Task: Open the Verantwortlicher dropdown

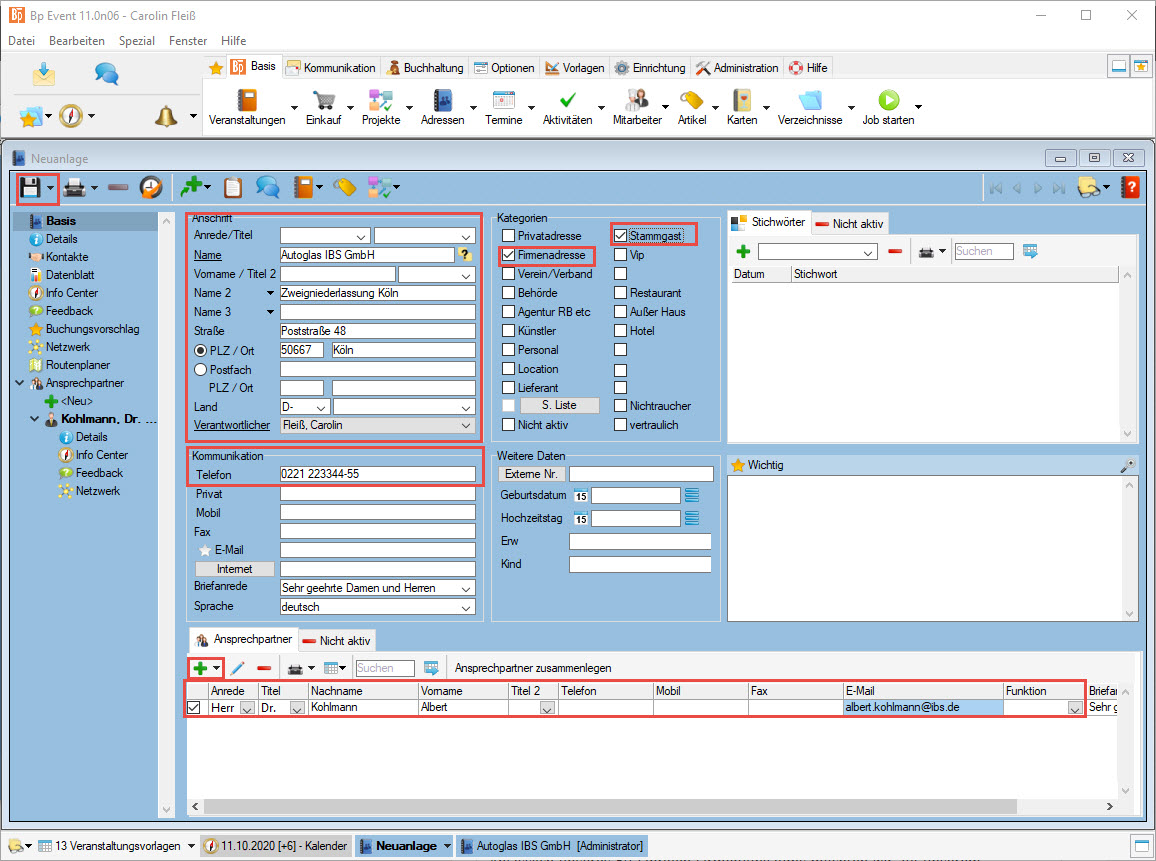Action: pyautogui.click(x=465, y=426)
